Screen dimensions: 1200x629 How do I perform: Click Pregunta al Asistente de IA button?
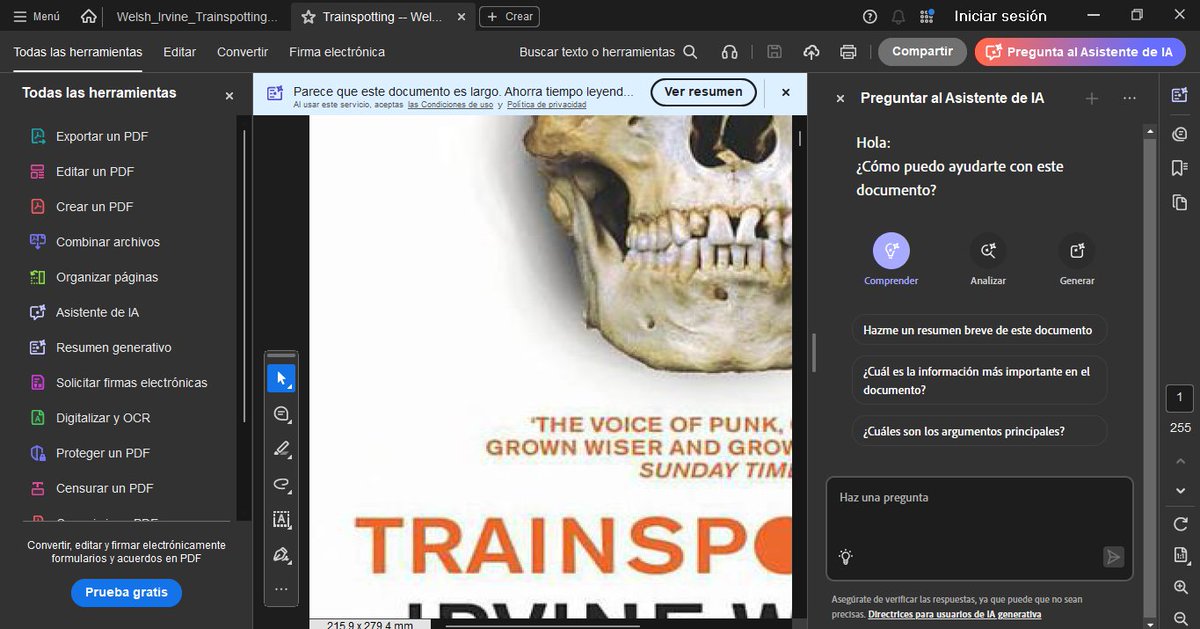pos(1080,52)
